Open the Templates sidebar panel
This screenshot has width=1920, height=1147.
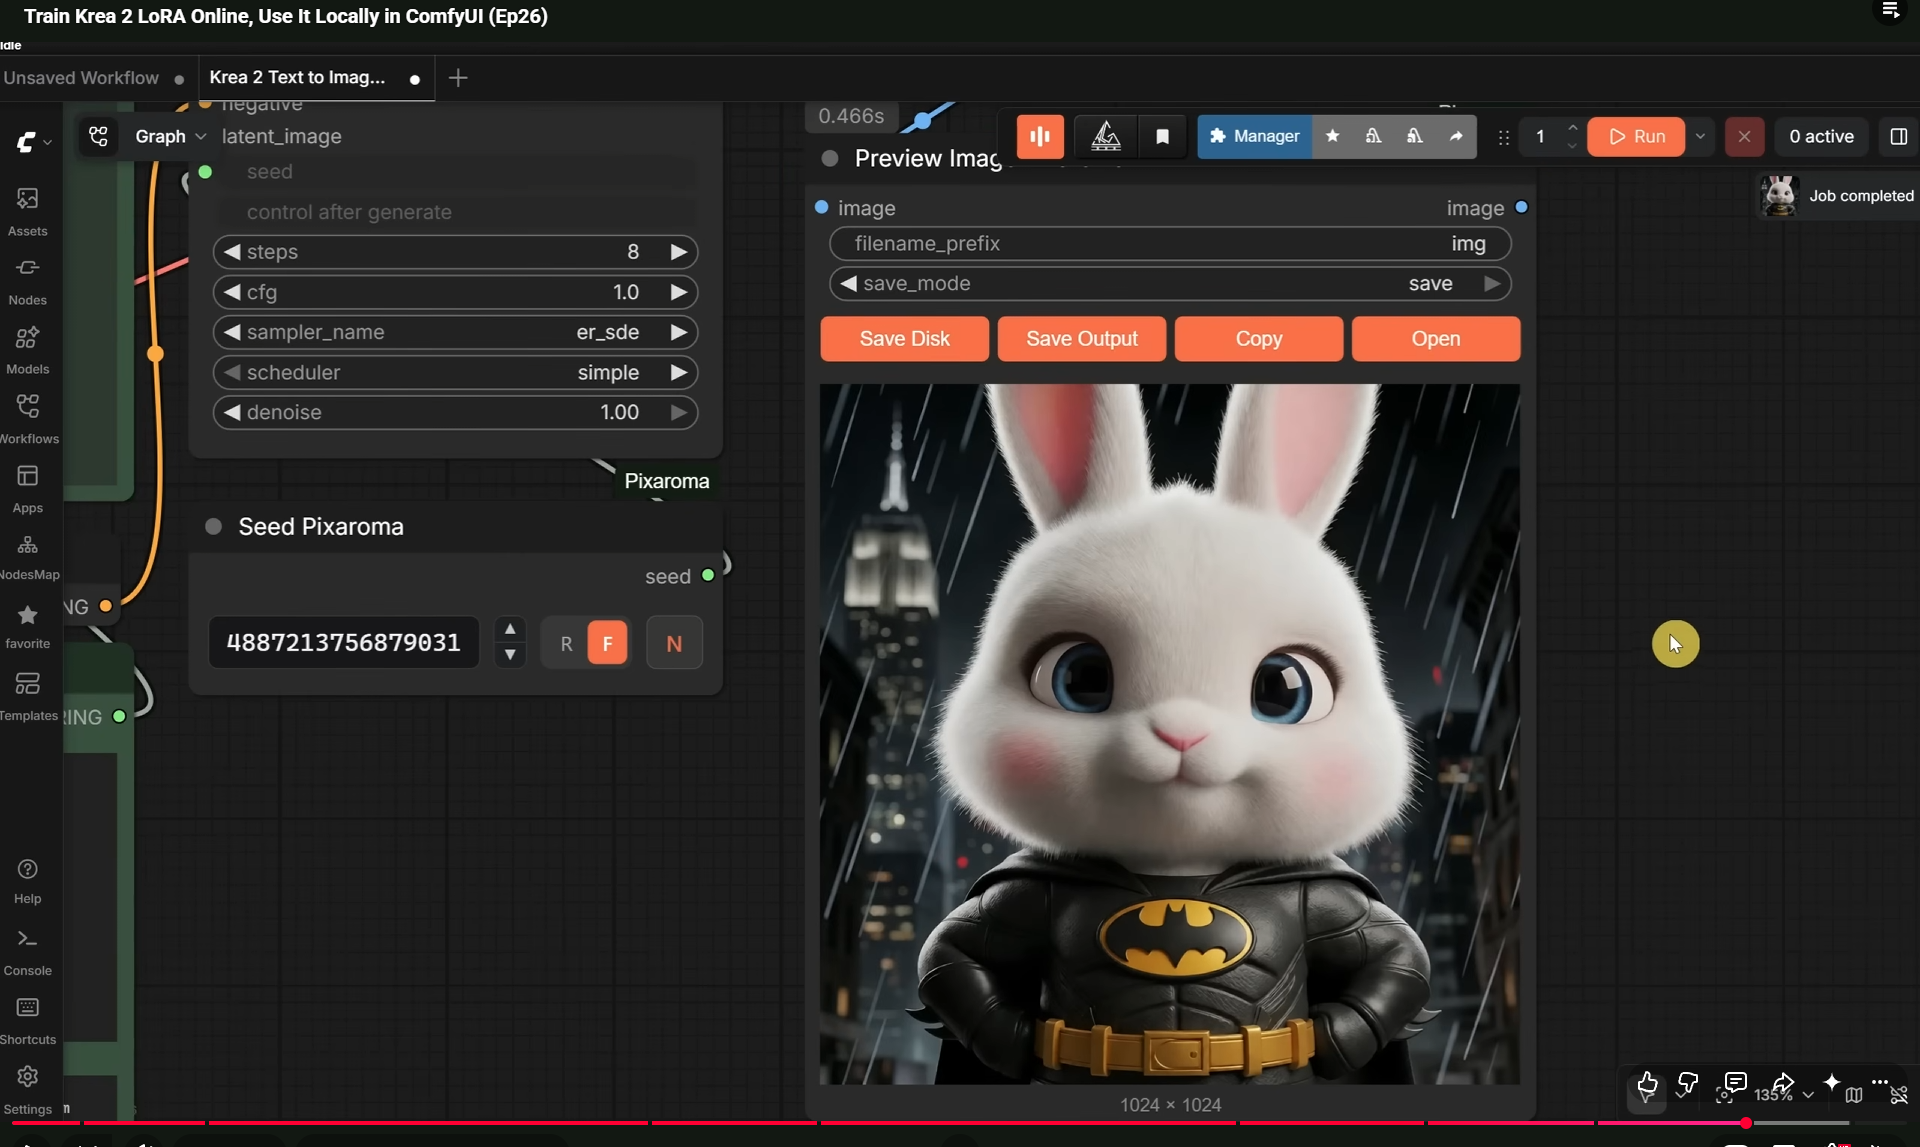[28, 696]
